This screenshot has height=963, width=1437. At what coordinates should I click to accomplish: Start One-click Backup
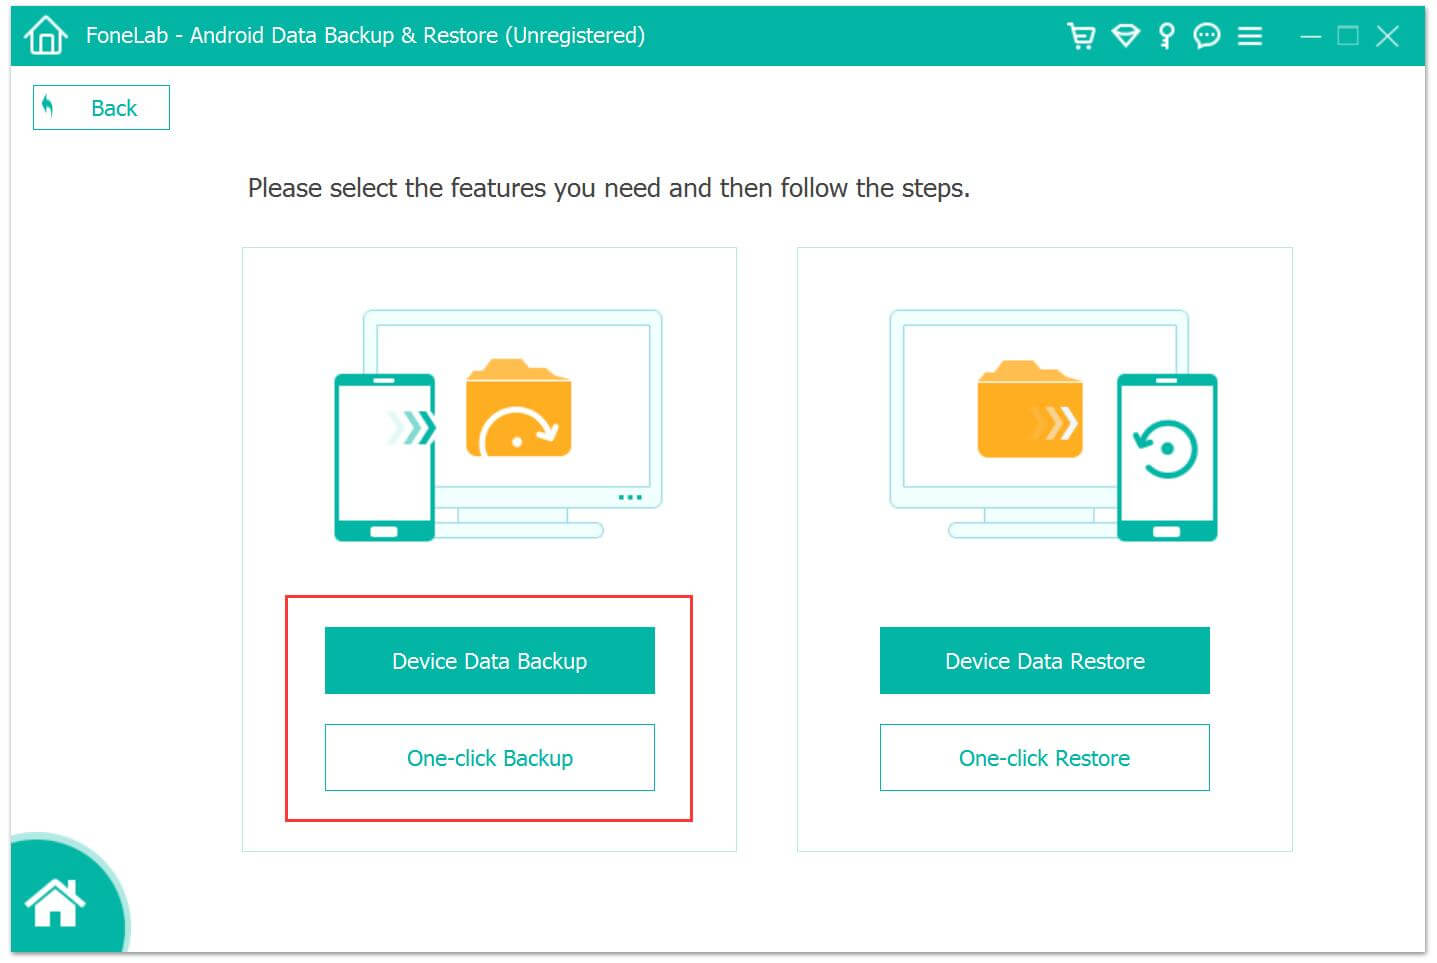point(489,758)
